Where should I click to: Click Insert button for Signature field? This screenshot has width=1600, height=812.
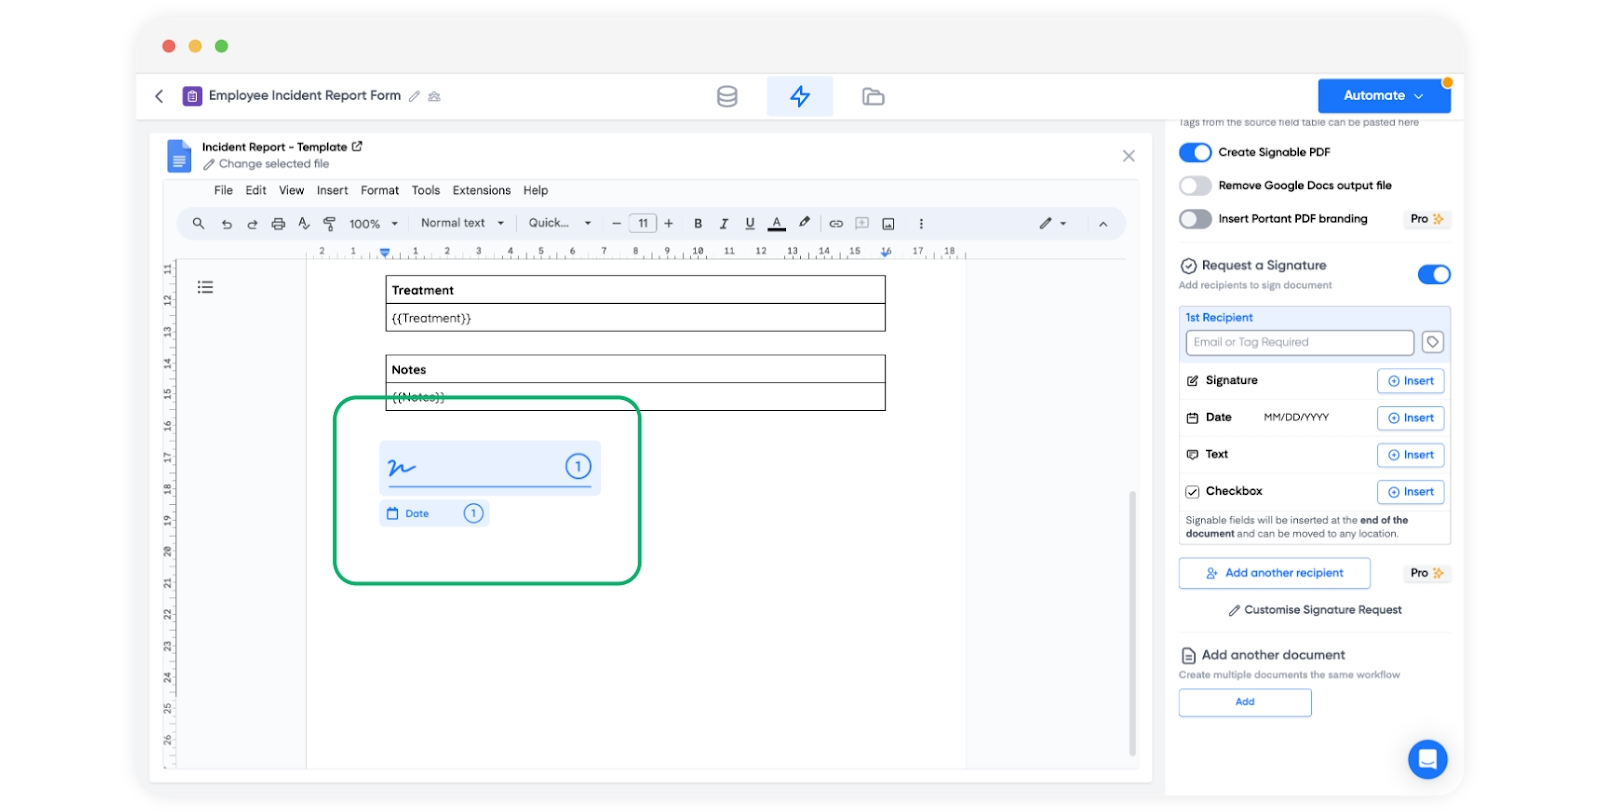pos(1410,381)
